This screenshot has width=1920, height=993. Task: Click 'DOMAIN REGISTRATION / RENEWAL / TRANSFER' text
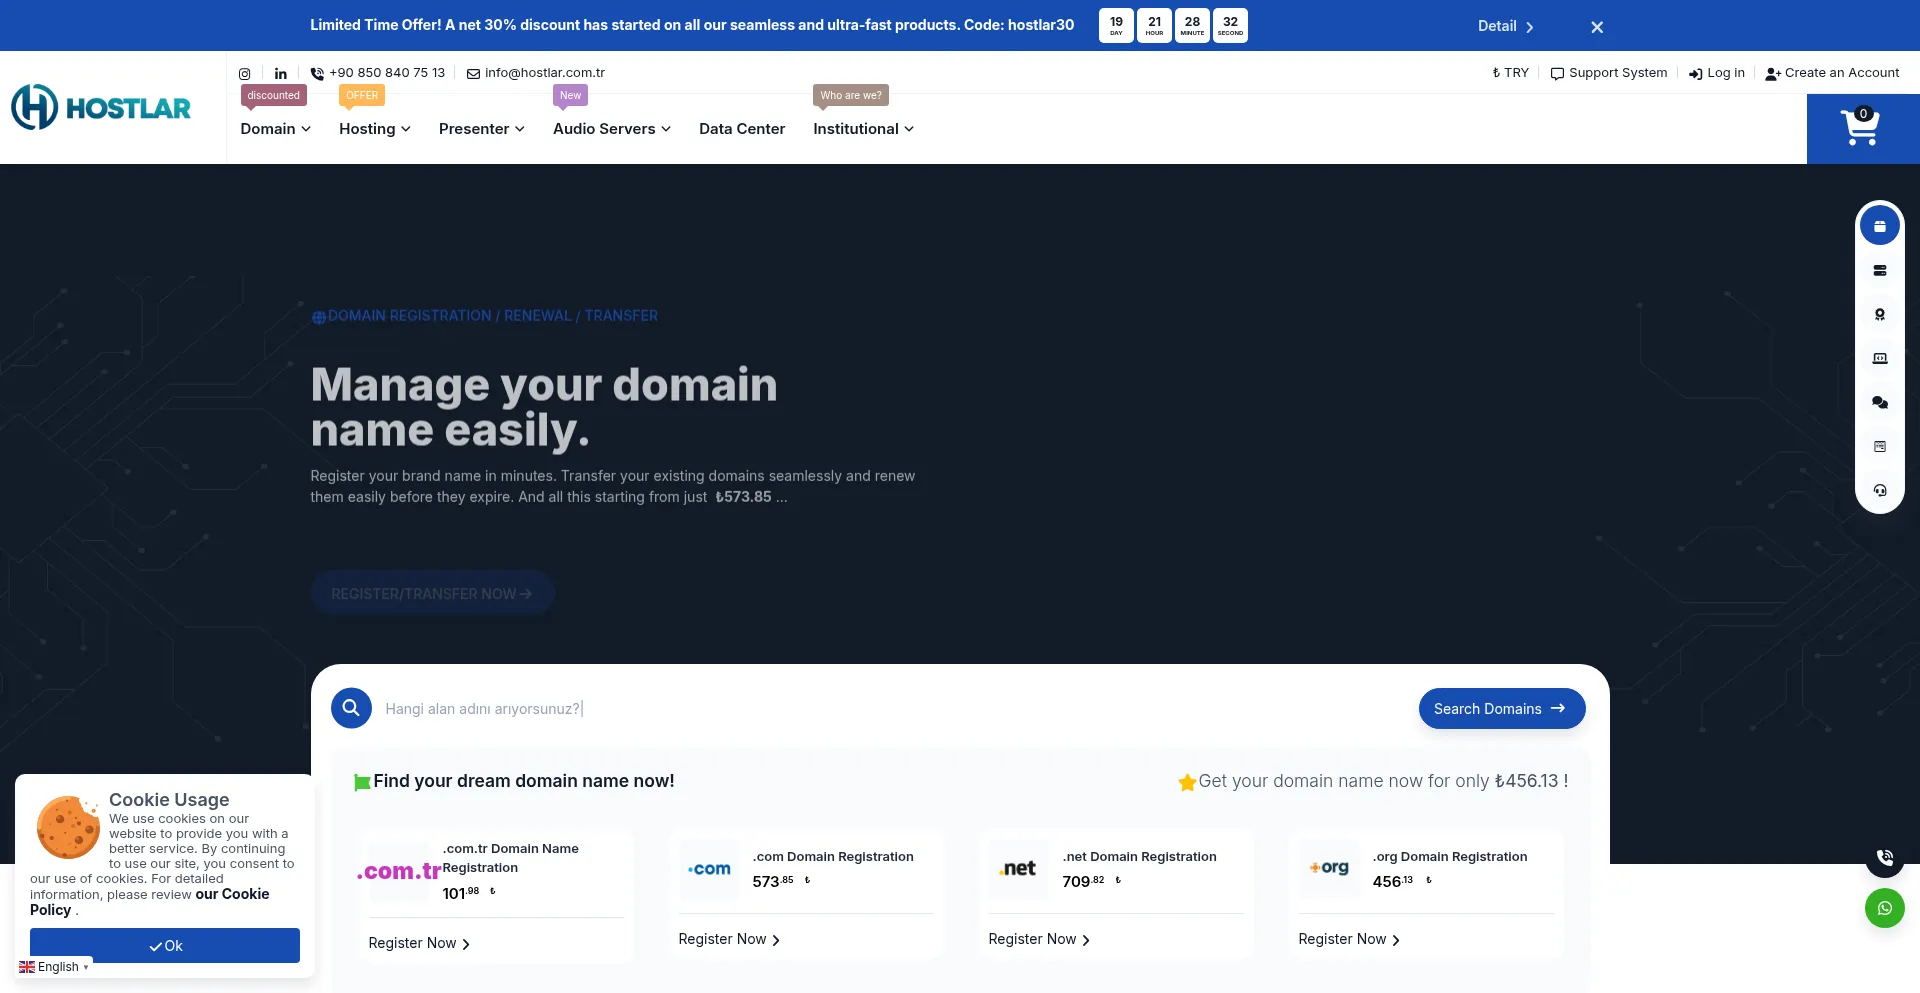pyautogui.click(x=493, y=316)
